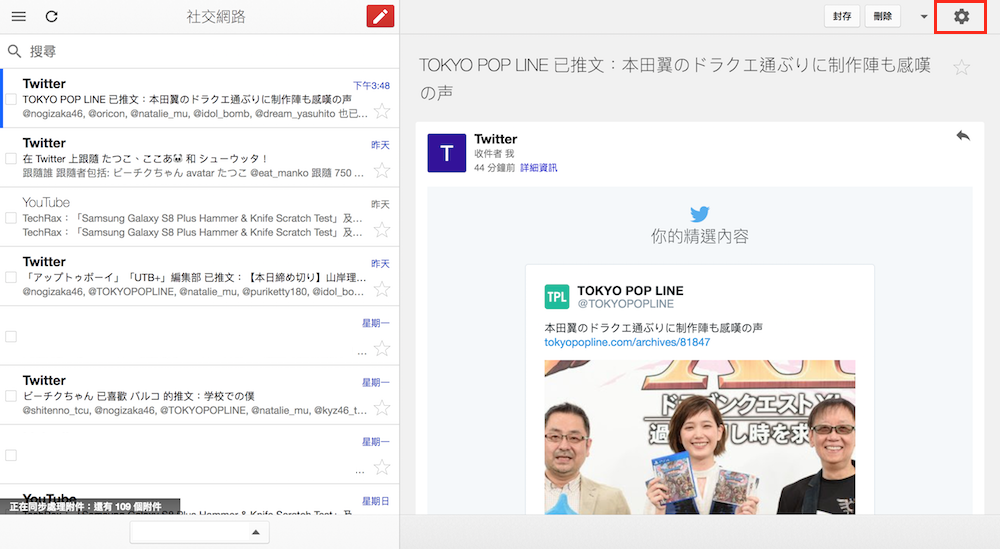1000x549 pixels.
Task: Click the red compose pencil button
Action: (381, 17)
